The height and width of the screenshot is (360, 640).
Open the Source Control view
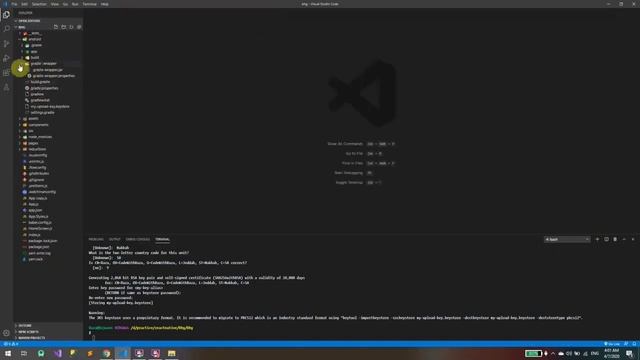[6, 43]
